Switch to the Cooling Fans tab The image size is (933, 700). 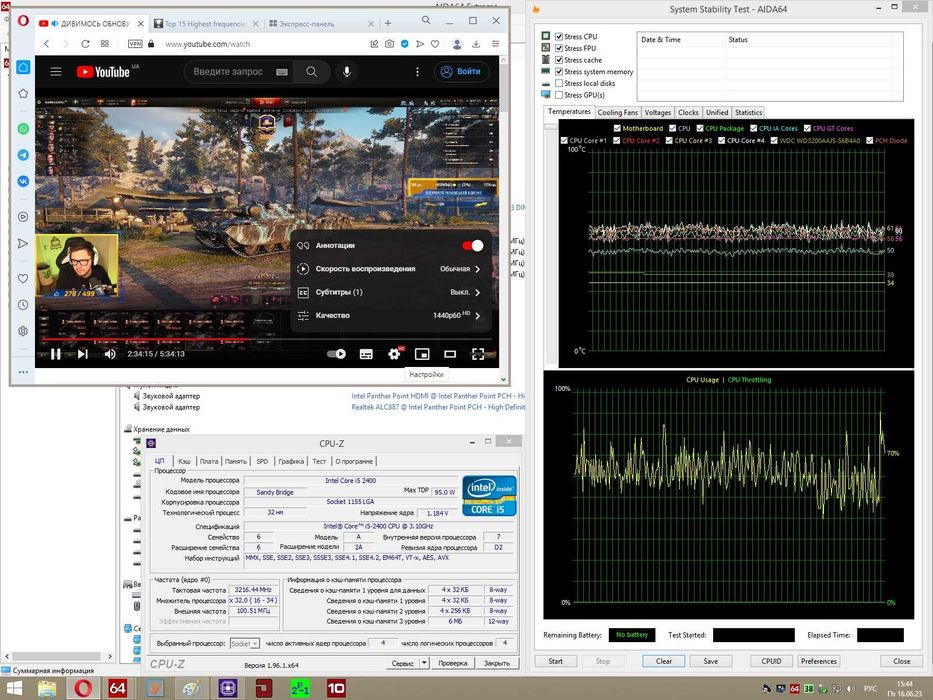[617, 113]
